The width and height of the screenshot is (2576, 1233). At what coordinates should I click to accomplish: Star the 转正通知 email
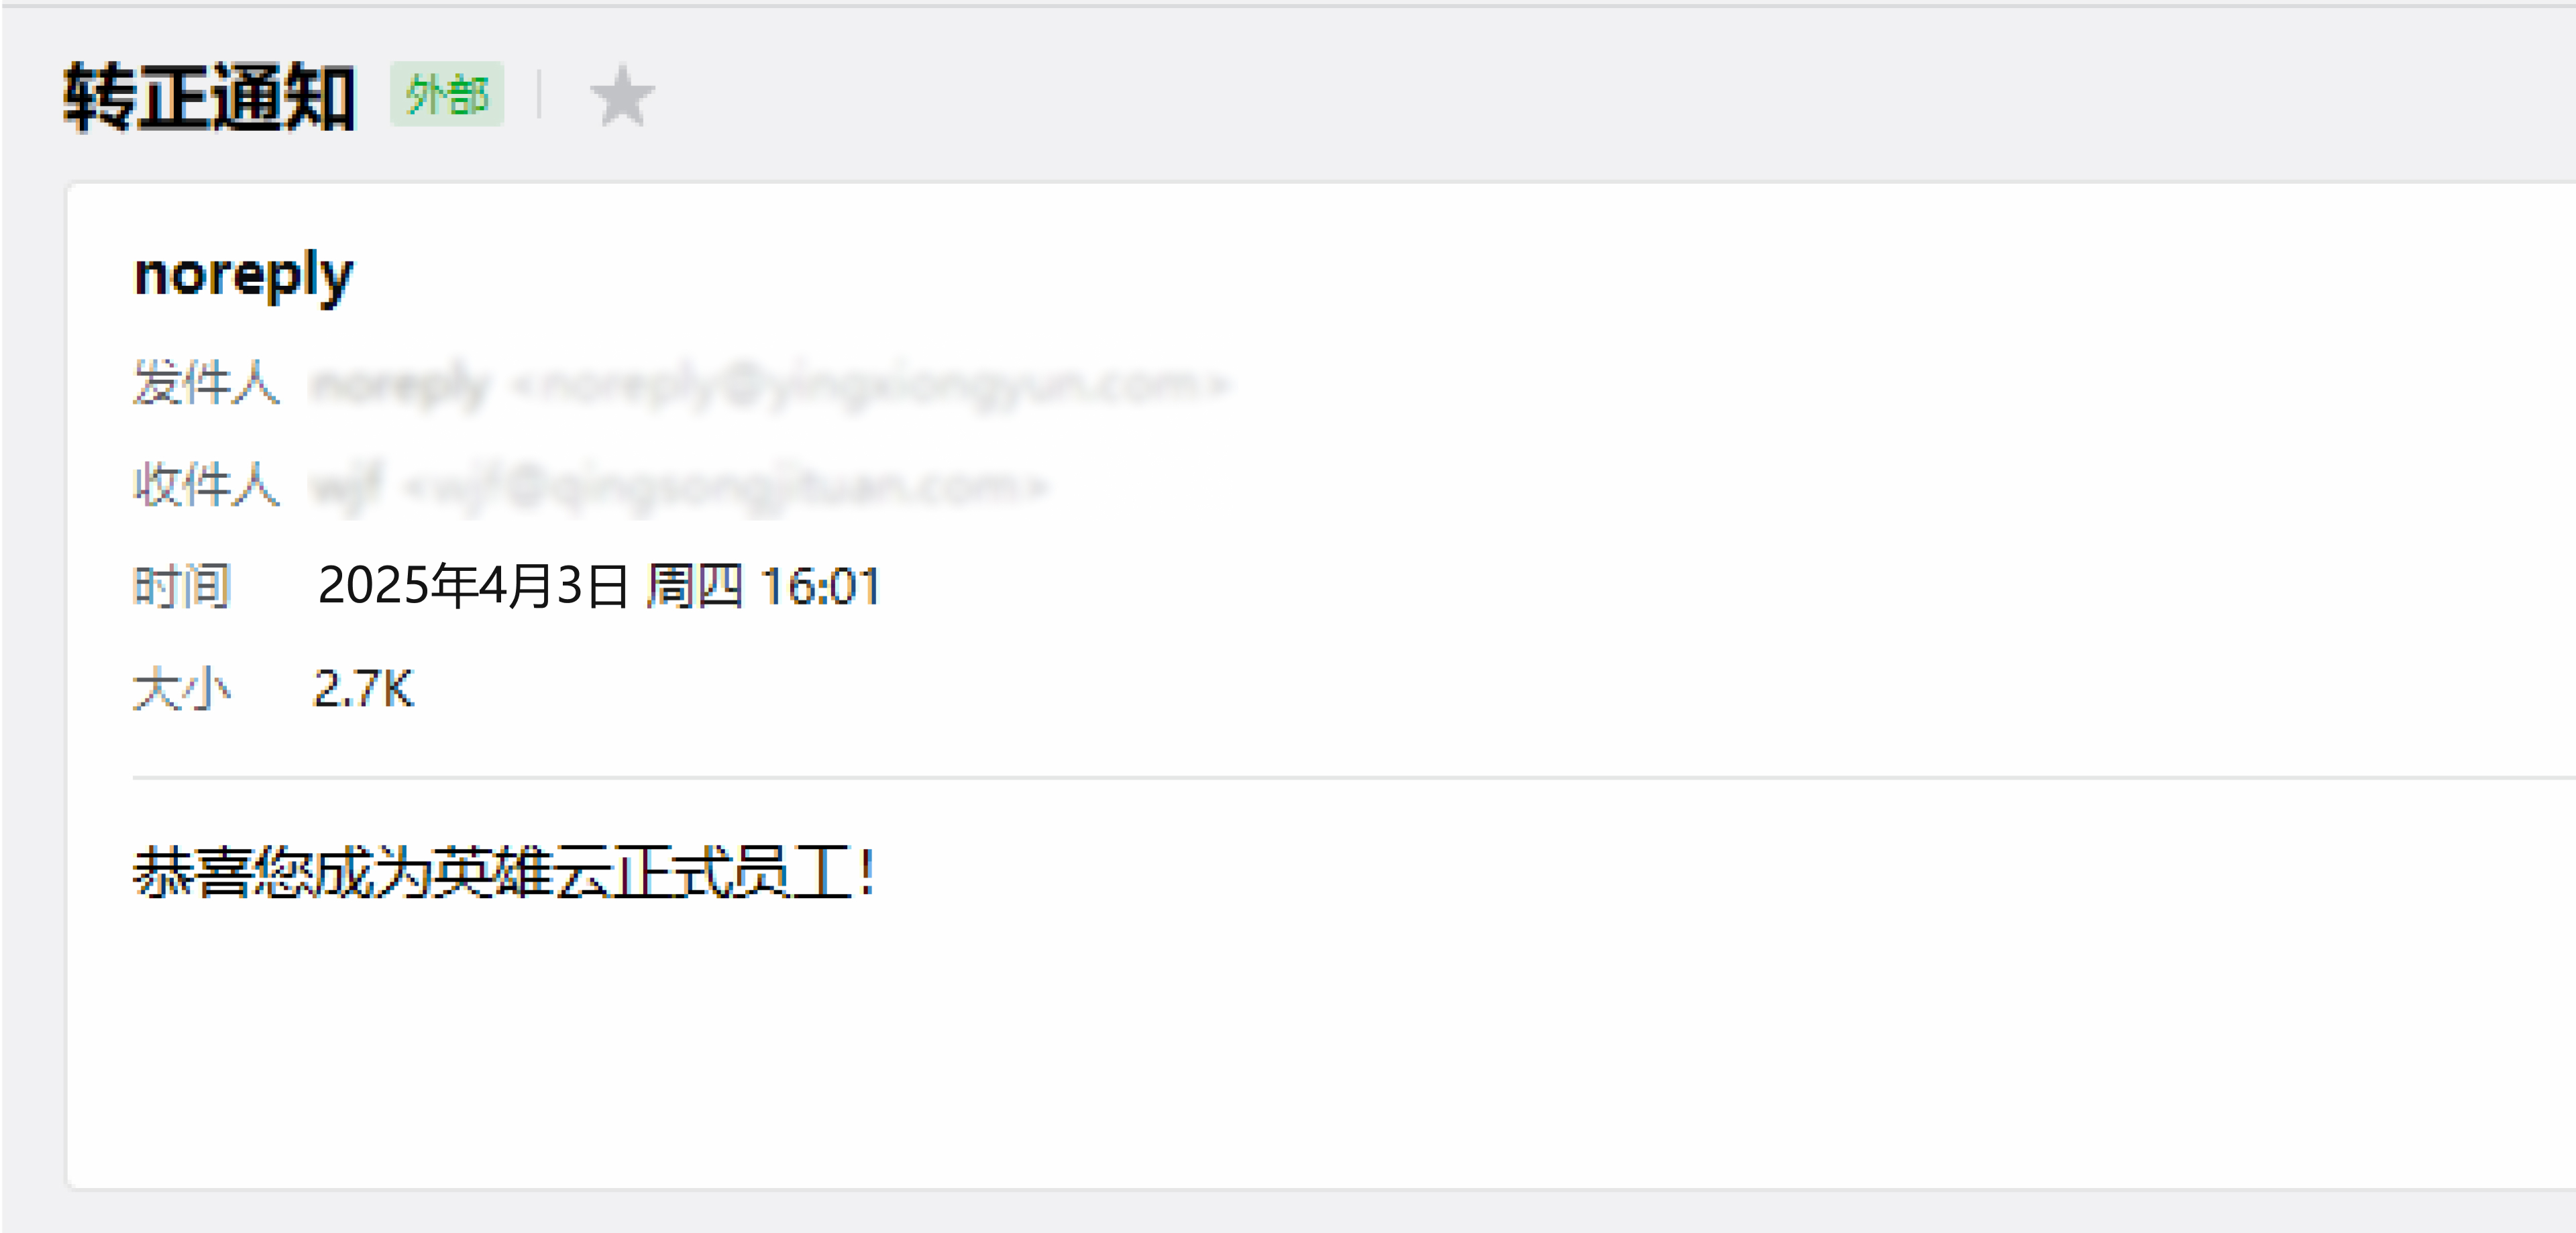tap(622, 96)
